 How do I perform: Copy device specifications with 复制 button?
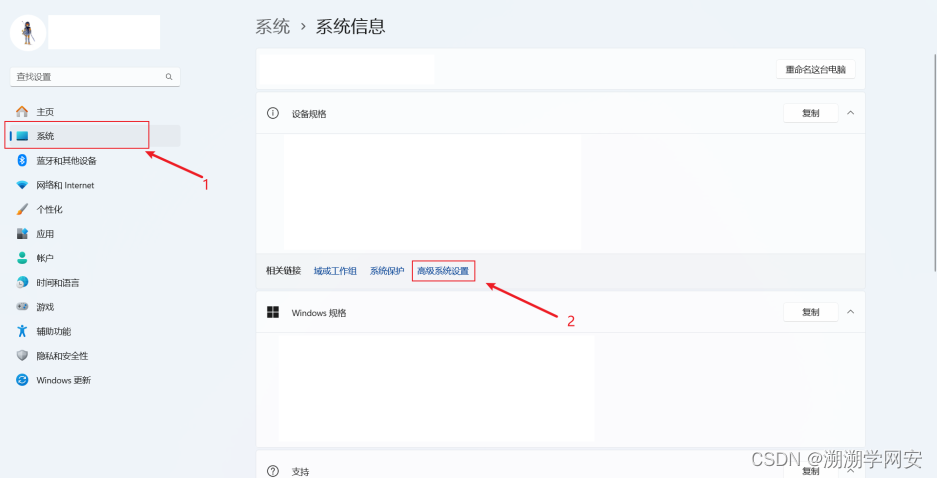810,113
